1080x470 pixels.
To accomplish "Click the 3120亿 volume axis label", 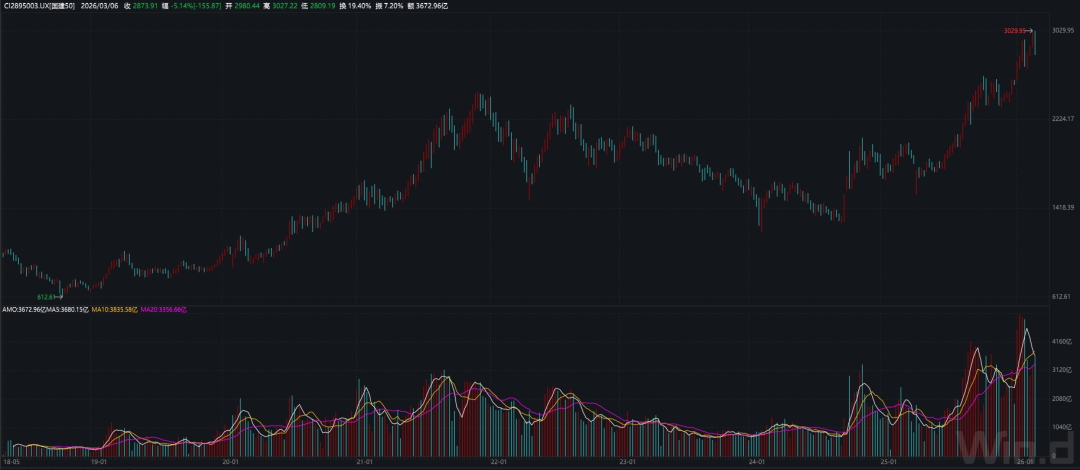I will [1063, 370].
